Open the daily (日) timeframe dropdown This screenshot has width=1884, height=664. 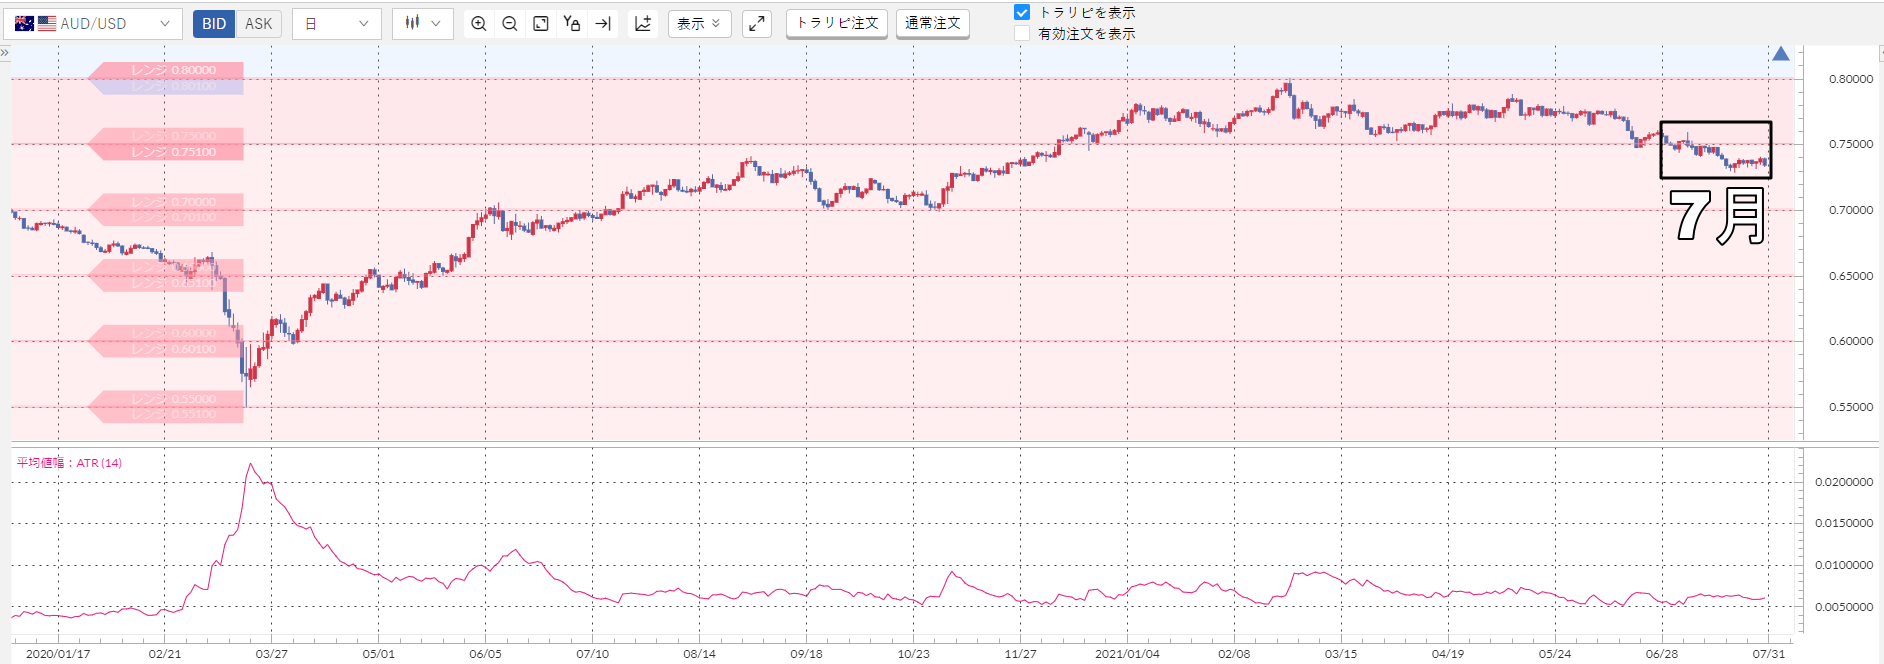click(336, 24)
